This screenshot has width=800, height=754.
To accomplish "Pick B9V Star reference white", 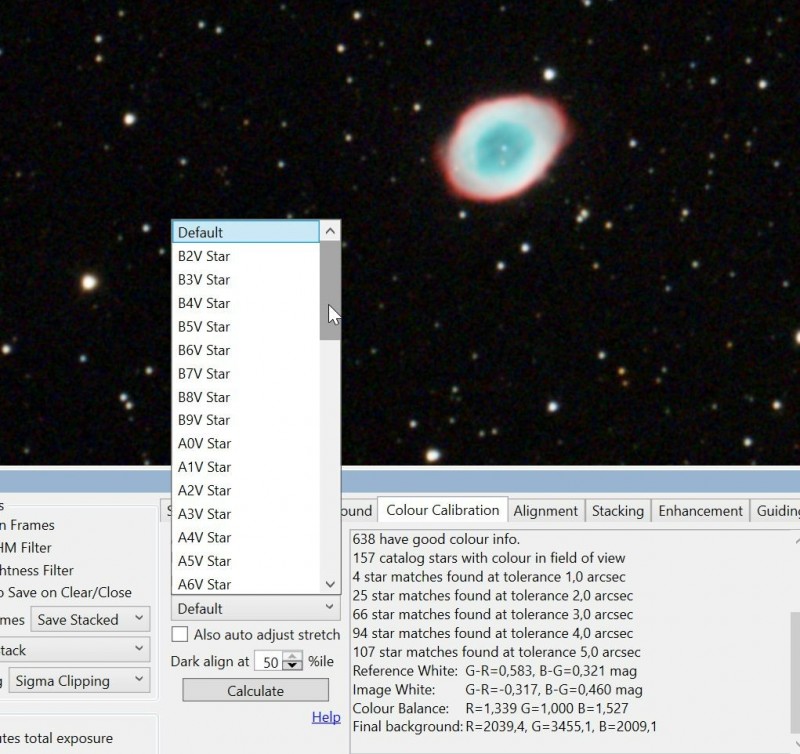I will click(246, 420).
